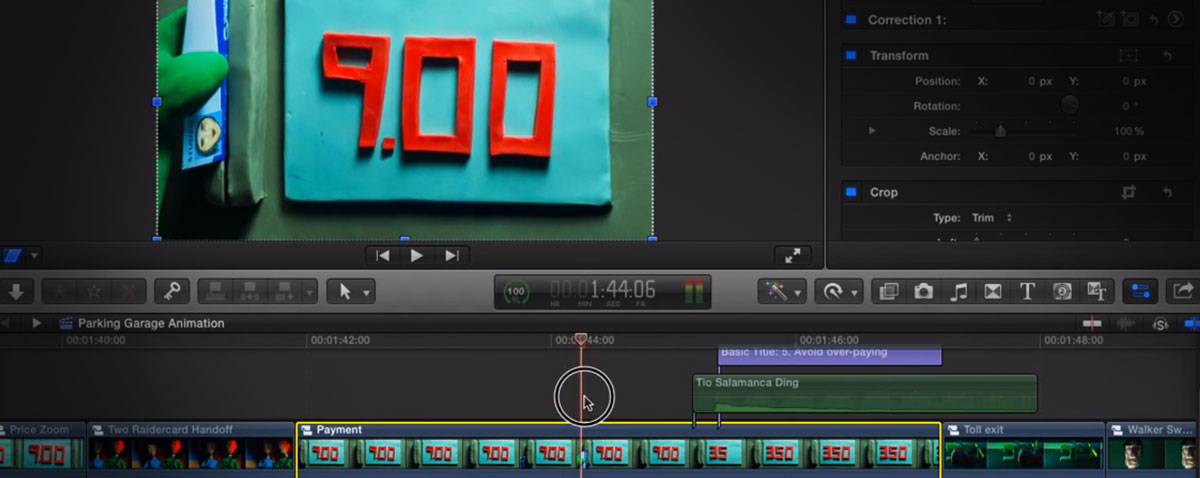The width and height of the screenshot is (1200, 478).
Task: Toggle the inspector button
Action: click(x=1140, y=291)
